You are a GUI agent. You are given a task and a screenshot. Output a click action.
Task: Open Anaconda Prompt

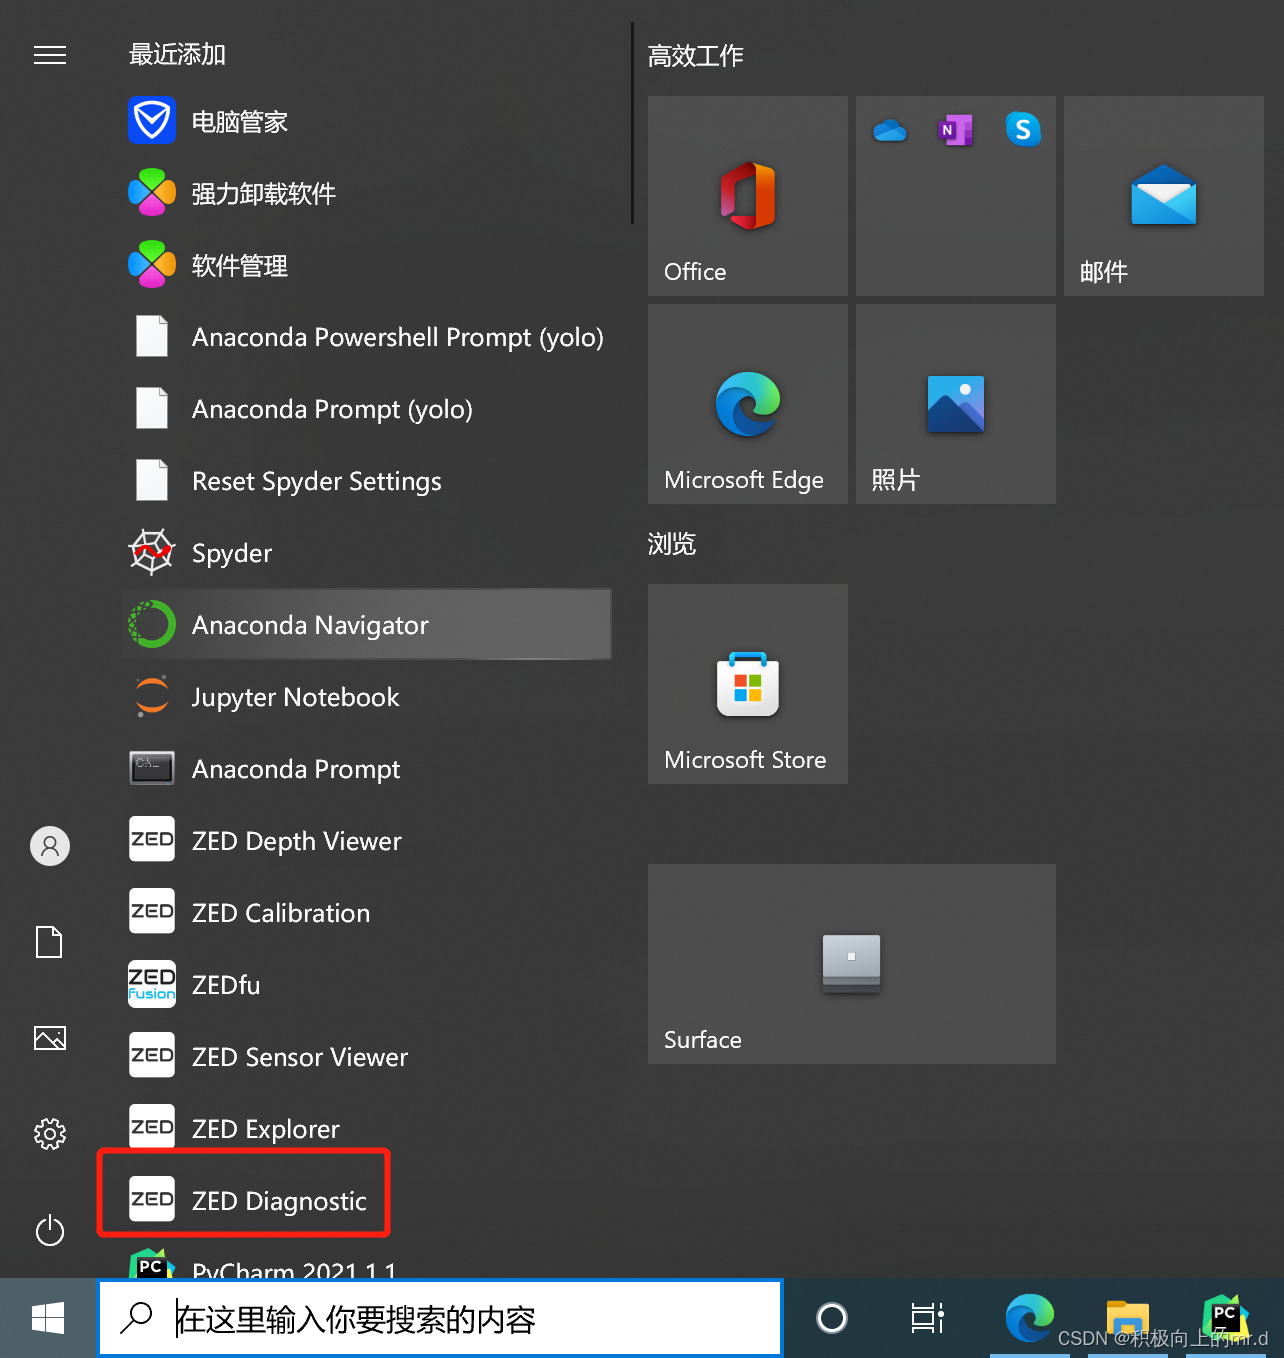295,768
